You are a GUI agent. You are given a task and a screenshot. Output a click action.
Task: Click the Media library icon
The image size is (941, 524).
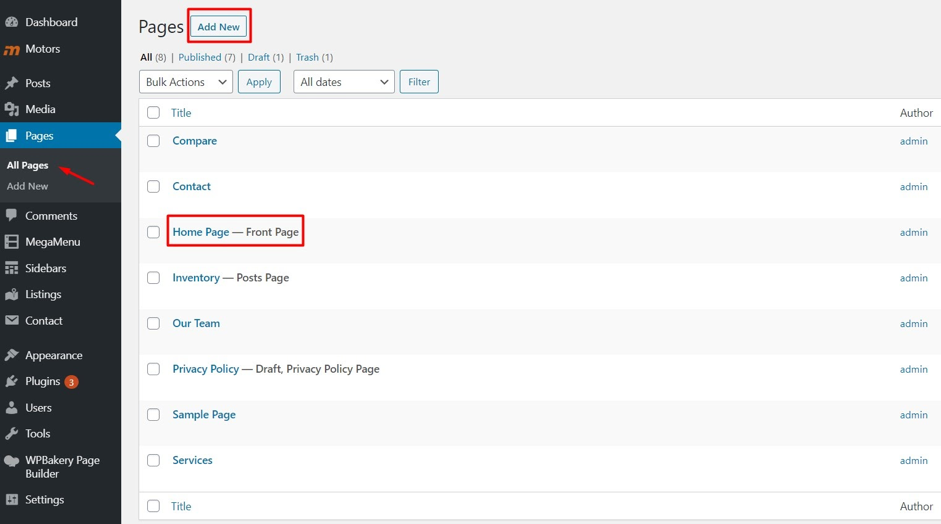tap(12, 109)
